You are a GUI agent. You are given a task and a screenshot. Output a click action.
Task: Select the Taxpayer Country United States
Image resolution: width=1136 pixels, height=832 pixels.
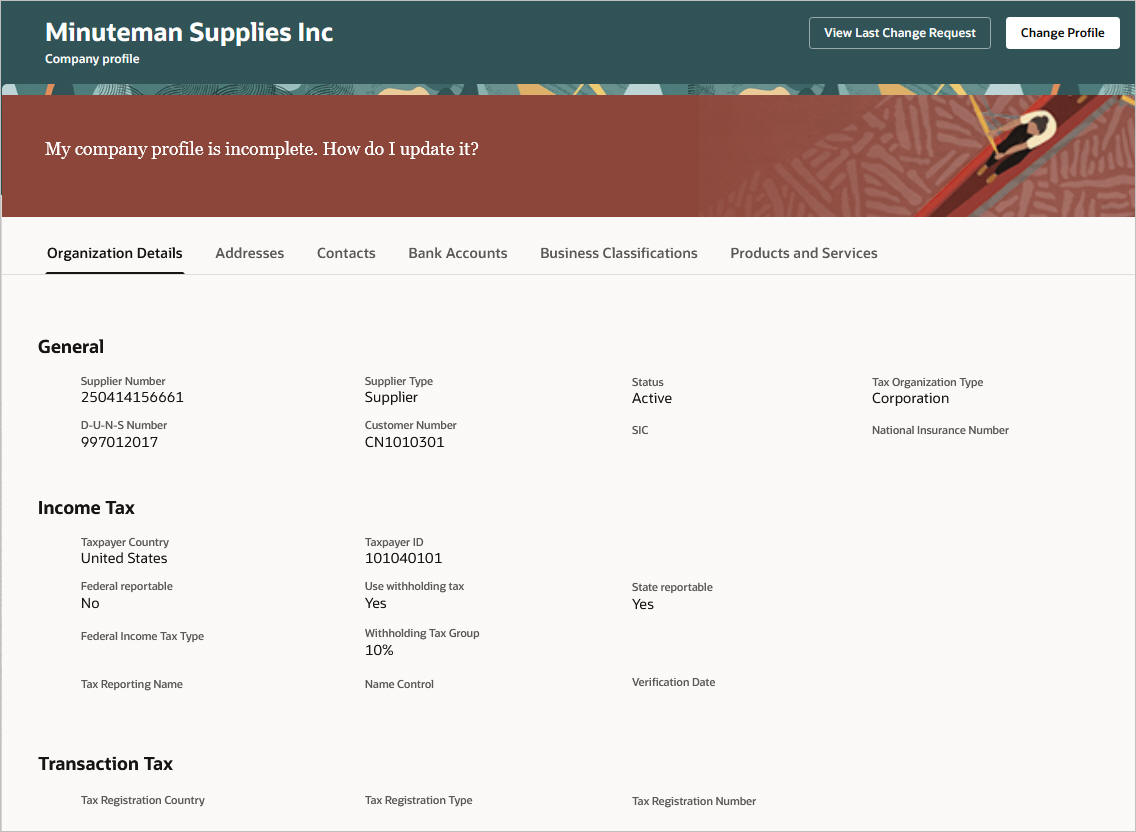pyautogui.click(x=124, y=558)
